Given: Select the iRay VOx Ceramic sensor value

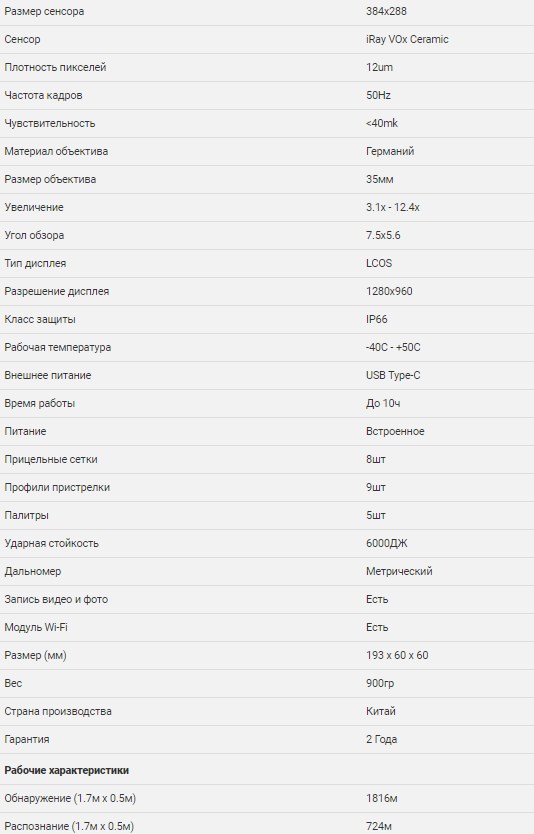Looking at the screenshot, I should (407, 39).
